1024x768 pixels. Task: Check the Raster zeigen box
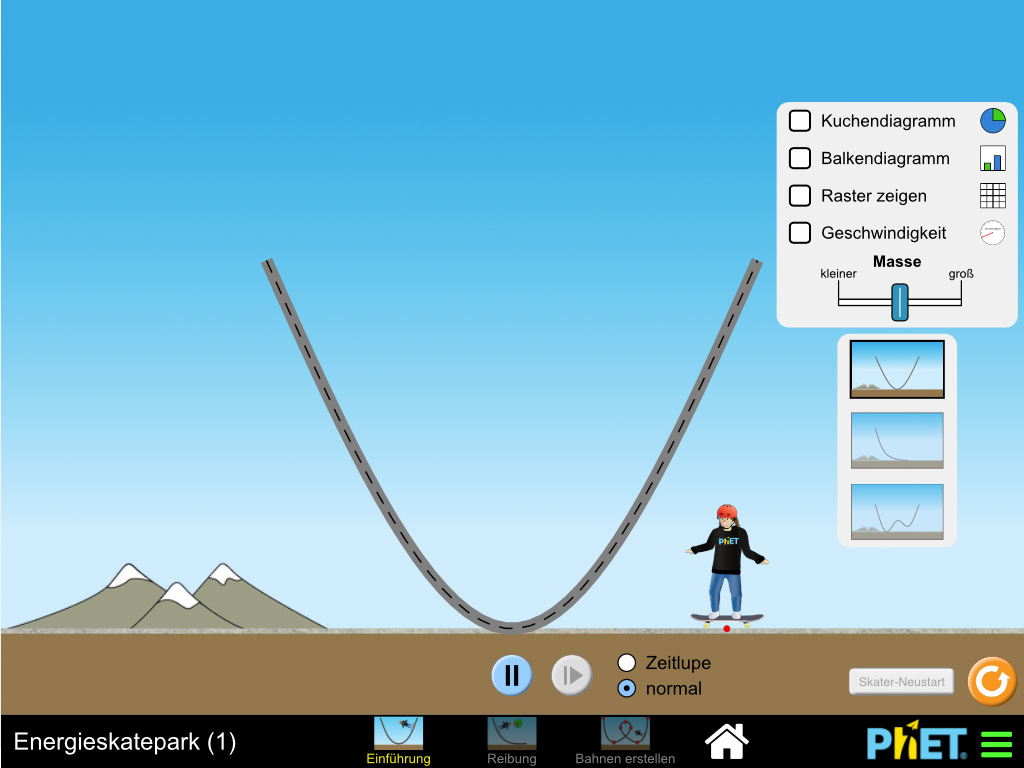click(x=800, y=196)
